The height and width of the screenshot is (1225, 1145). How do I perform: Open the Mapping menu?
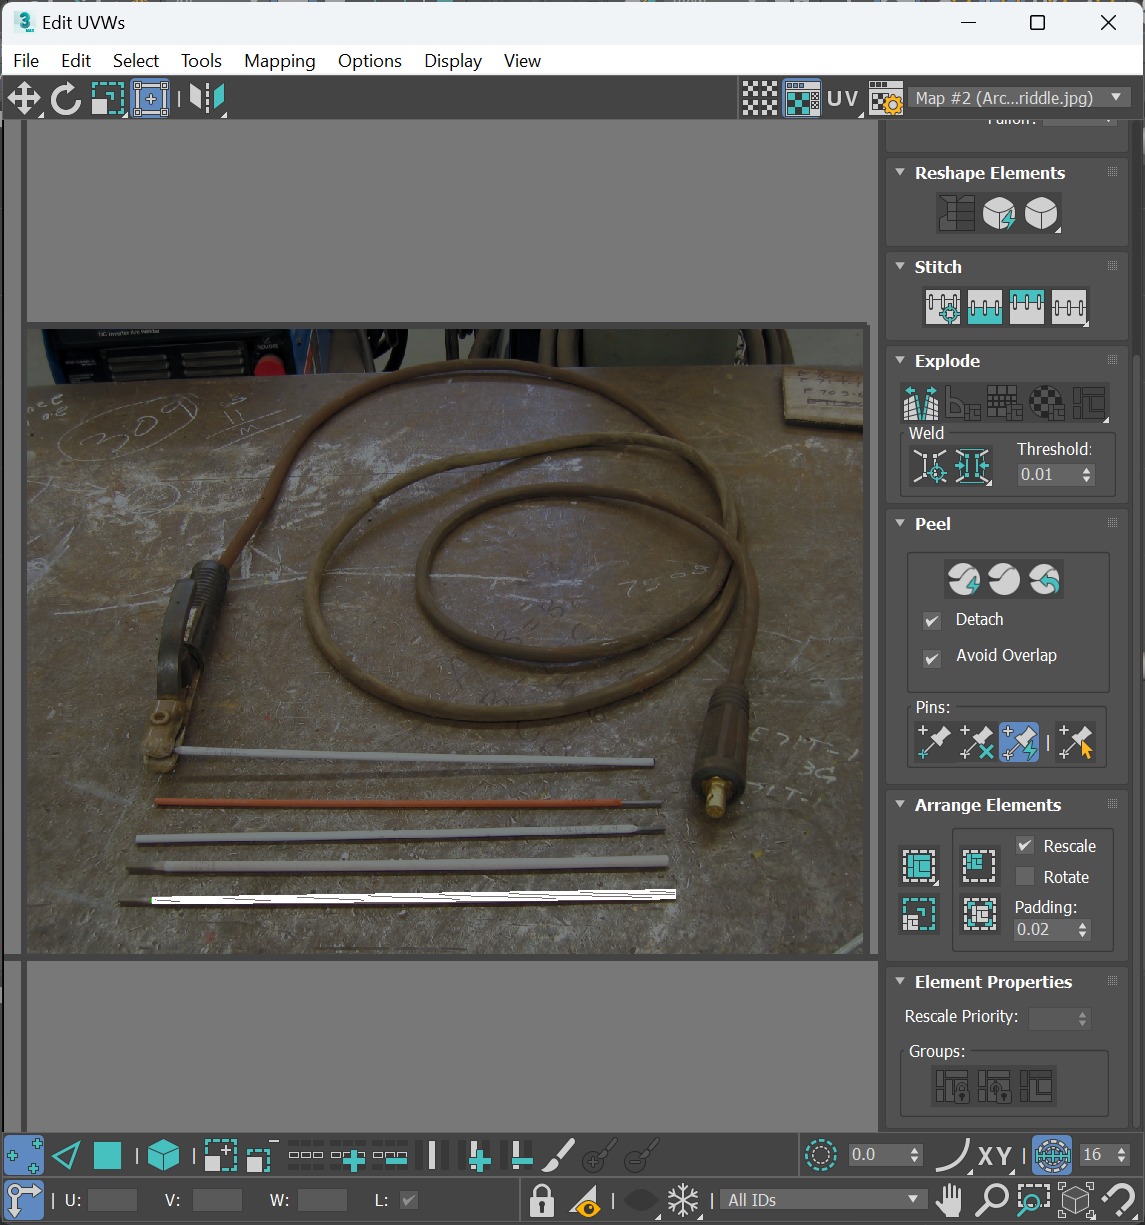[280, 61]
